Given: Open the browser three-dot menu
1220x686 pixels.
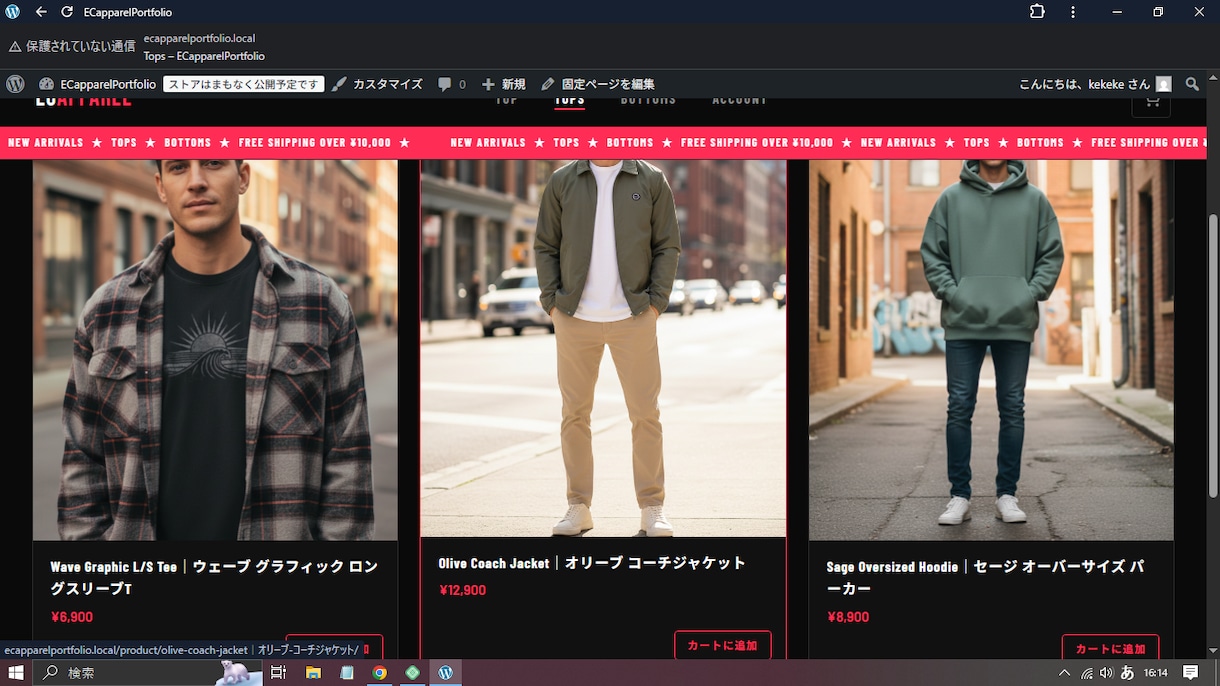Looking at the screenshot, I should tap(1073, 12).
